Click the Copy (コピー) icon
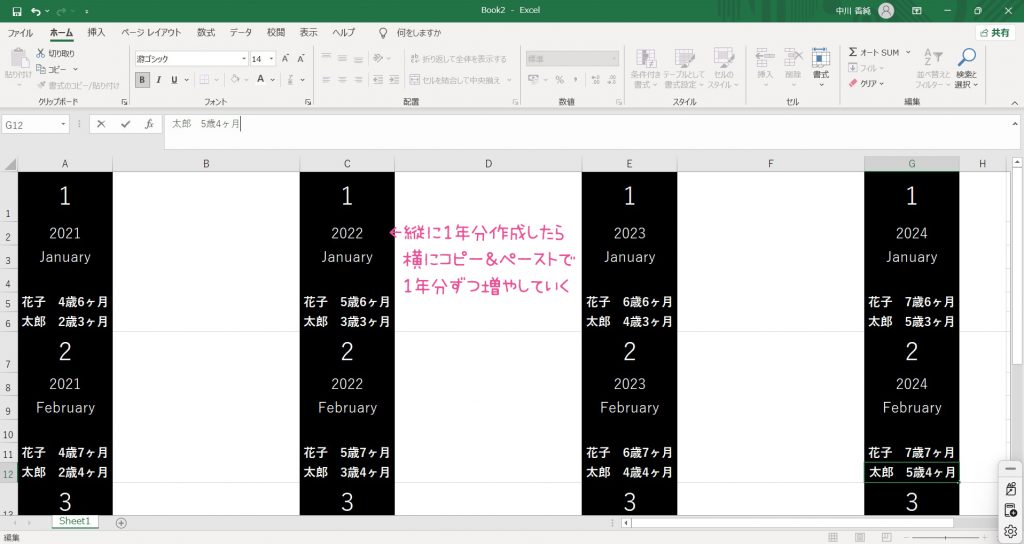This screenshot has width=1024, height=544. click(41, 69)
